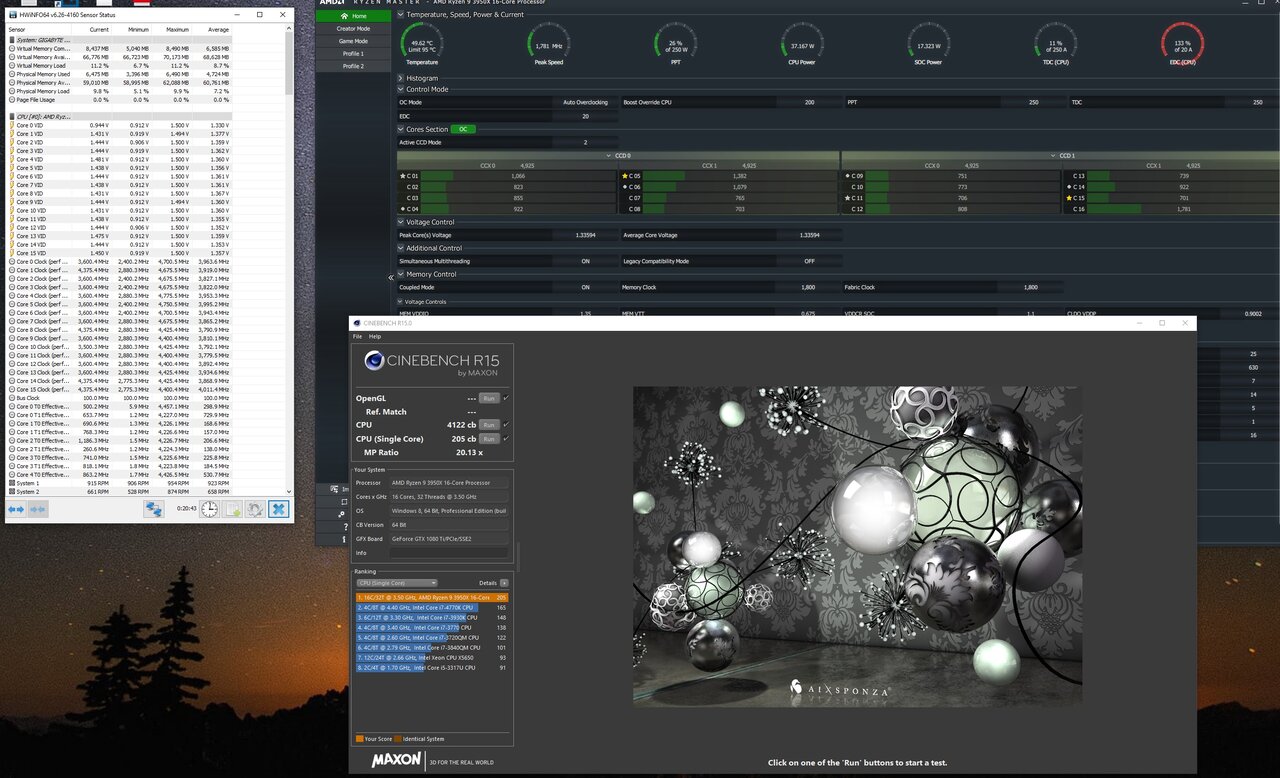Click the orange Your Score color swatch
The height and width of the screenshot is (778, 1280).
click(360, 739)
